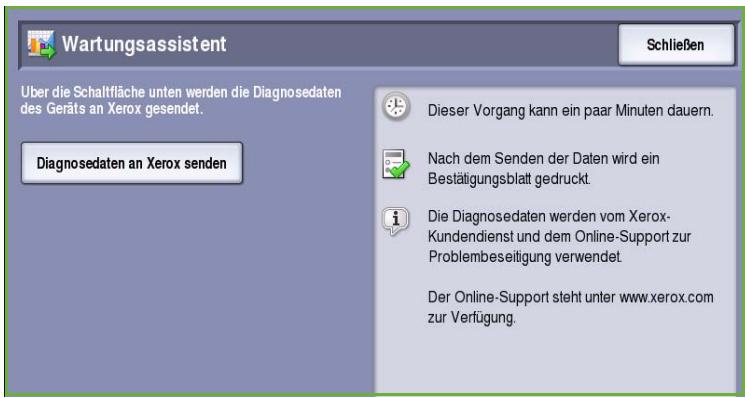Select the Wartungsassistent title text
745x398 pixels.
144,44
